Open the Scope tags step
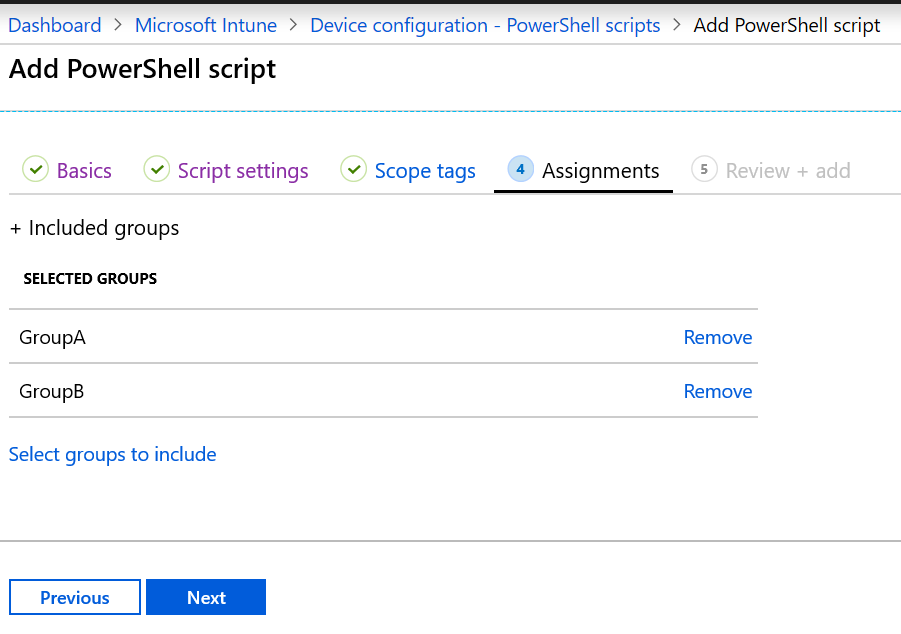 [424, 170]
